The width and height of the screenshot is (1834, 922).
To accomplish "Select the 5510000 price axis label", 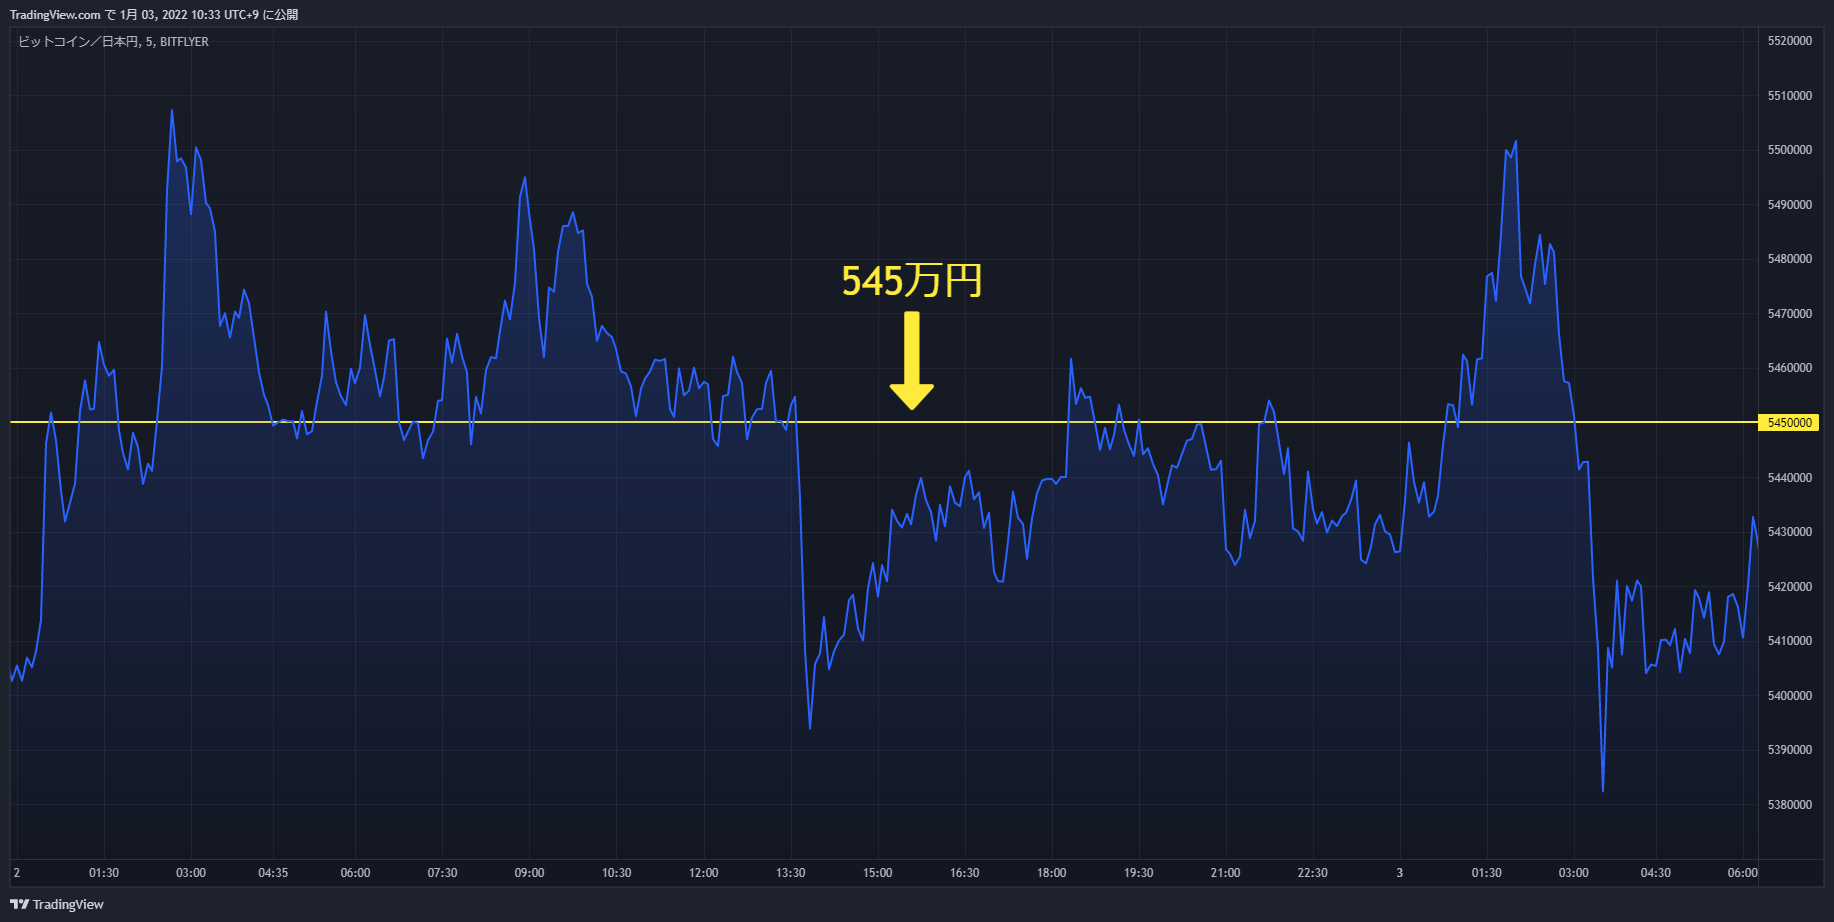I will pyautogui.click(x=1789, y=96).
